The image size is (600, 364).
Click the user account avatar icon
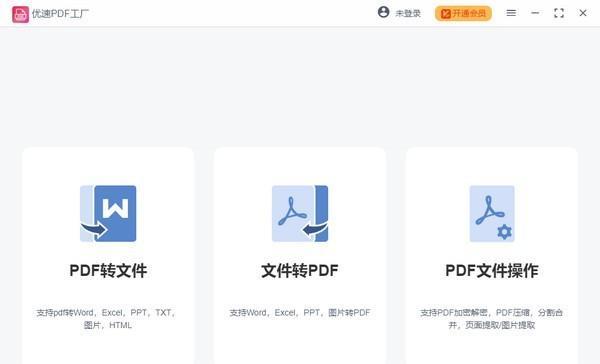[x=383, y=12]
